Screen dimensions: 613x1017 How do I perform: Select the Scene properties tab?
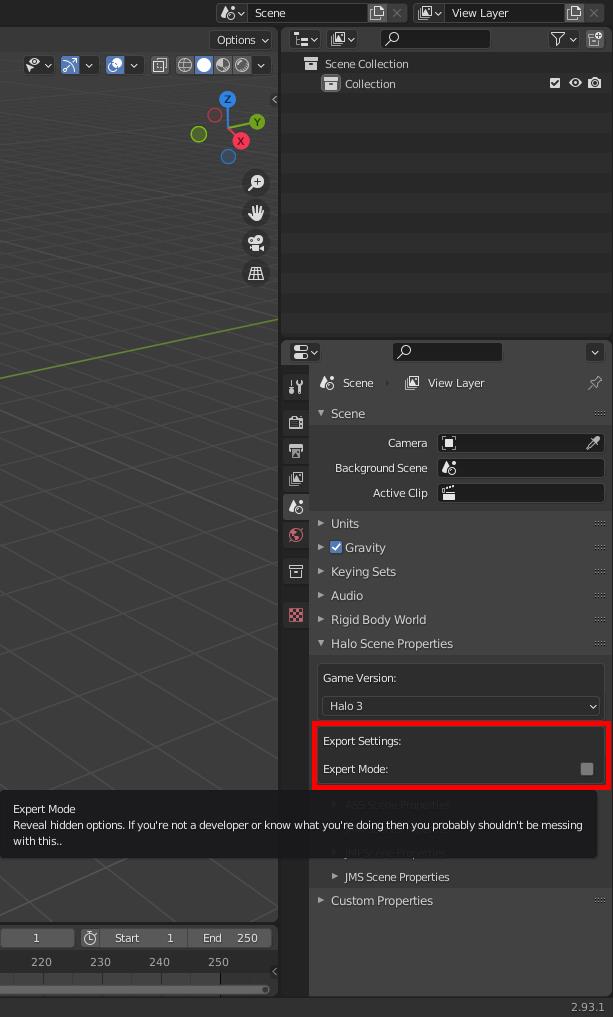pos(296,507)
